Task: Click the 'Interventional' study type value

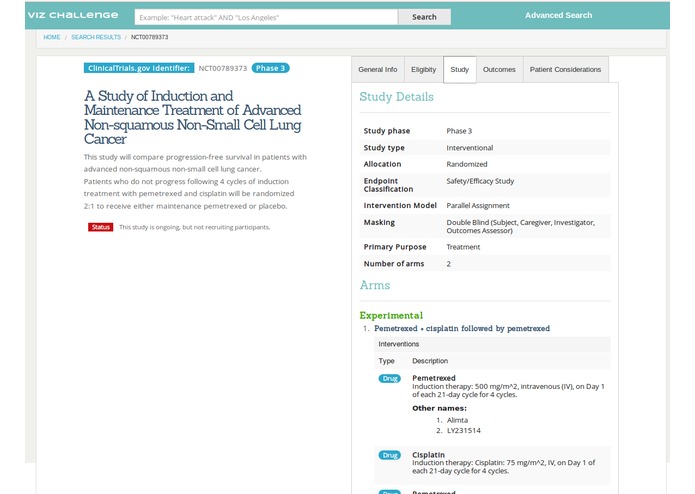Action: [x=469, y=148]
